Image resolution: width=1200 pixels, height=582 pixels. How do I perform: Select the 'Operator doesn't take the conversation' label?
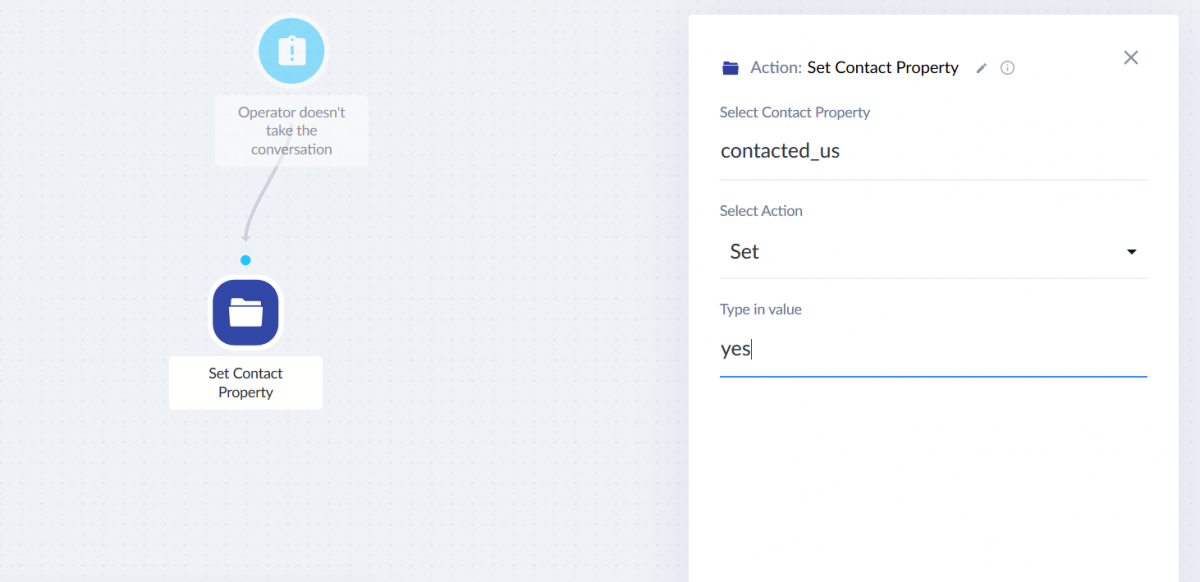pyautogui.click(x=292, y=131)
